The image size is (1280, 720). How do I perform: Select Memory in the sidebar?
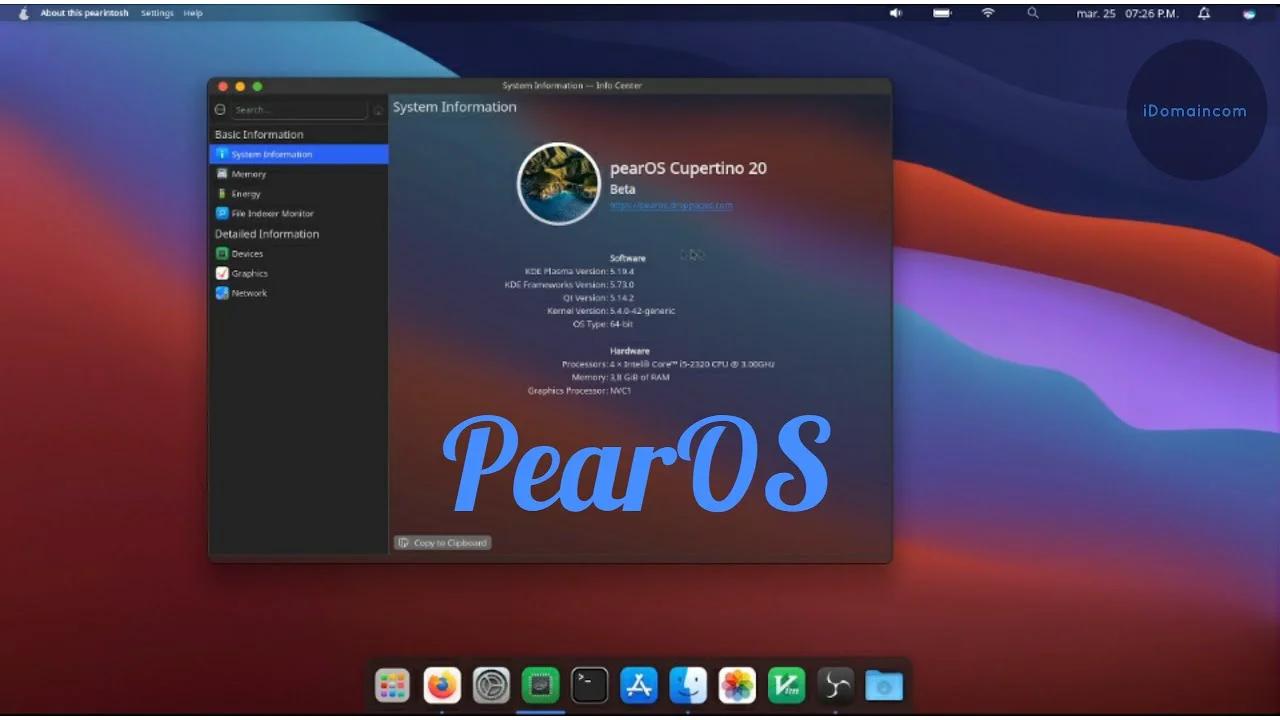pyautogui.click(x=247, y=173)
